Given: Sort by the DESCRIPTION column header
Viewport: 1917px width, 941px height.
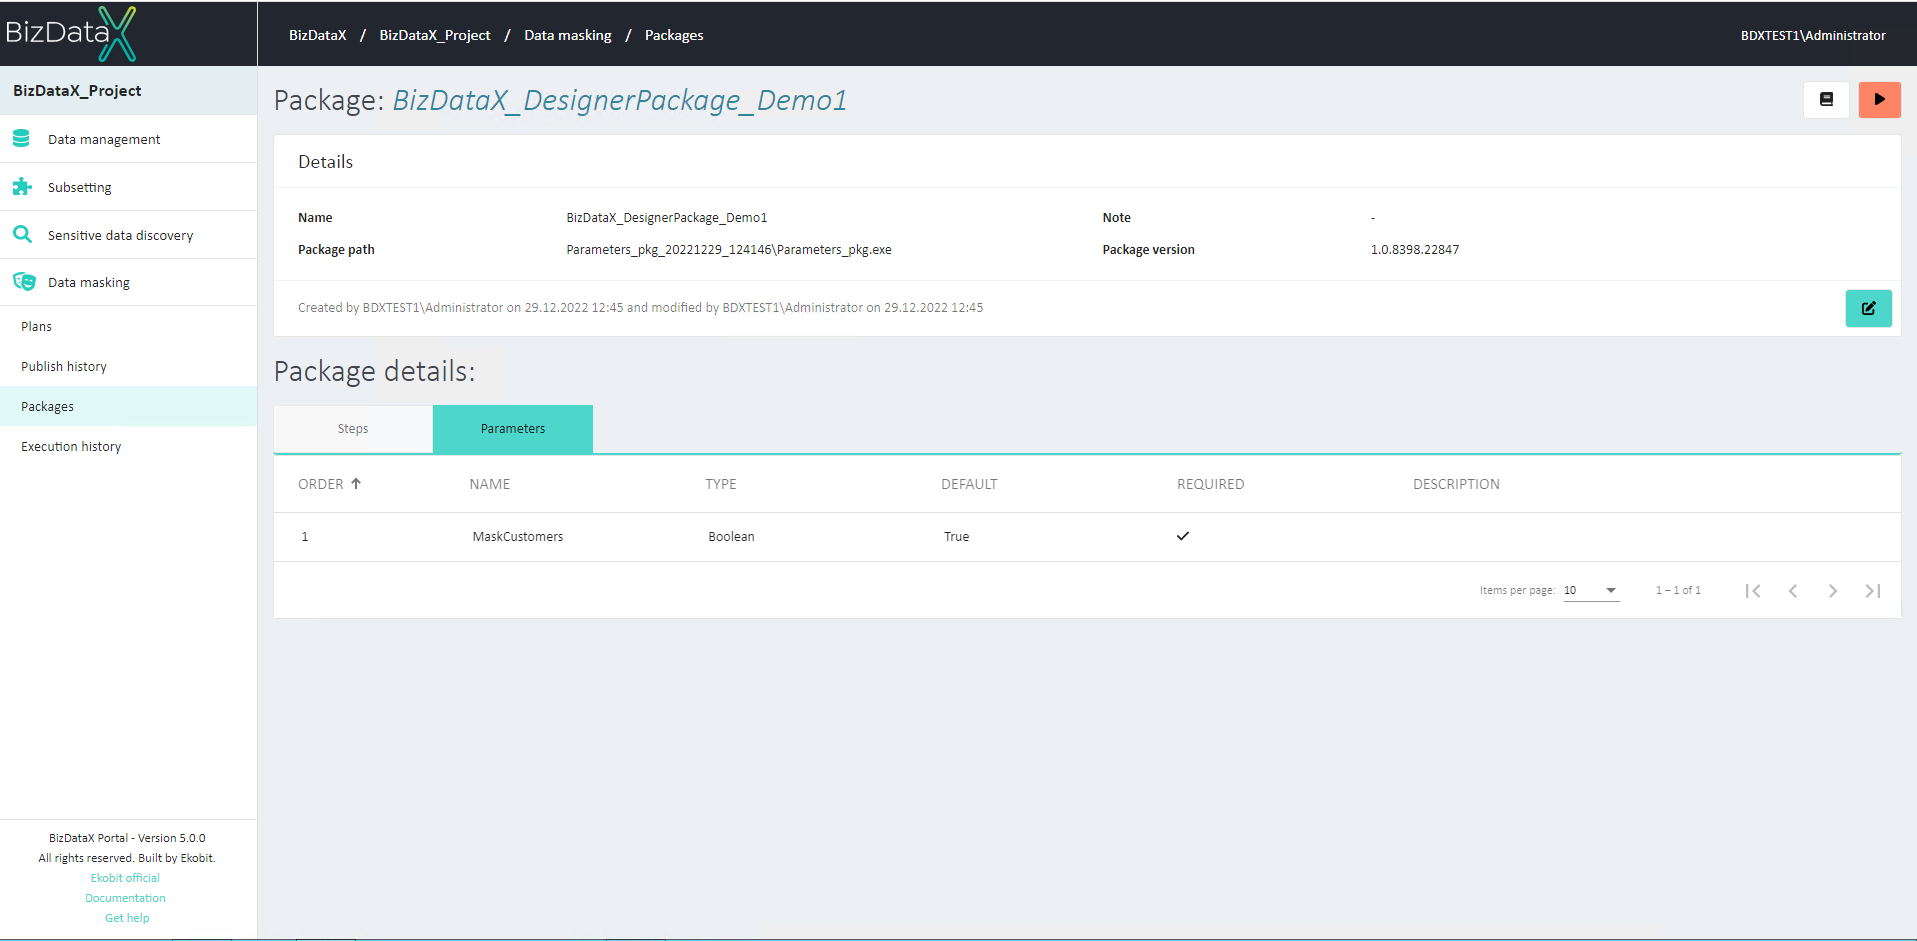Looking at the screenshot, I should click(x=1456, y=484).
